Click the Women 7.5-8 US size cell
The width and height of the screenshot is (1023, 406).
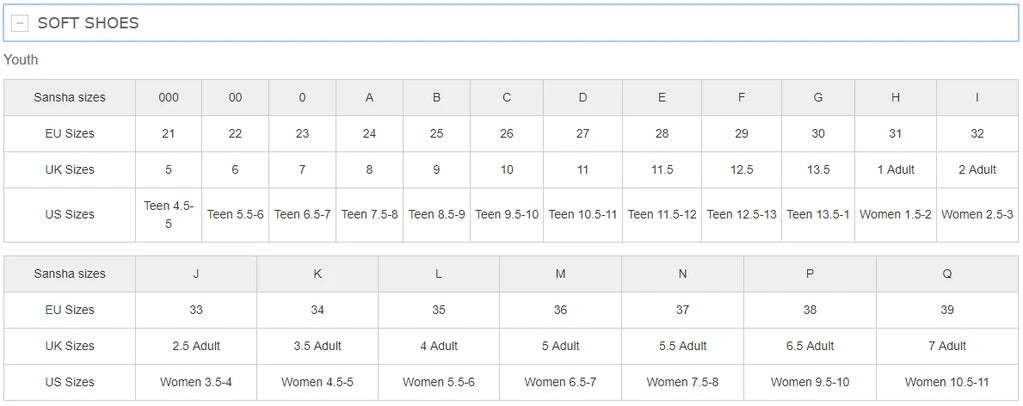(681, 382)
